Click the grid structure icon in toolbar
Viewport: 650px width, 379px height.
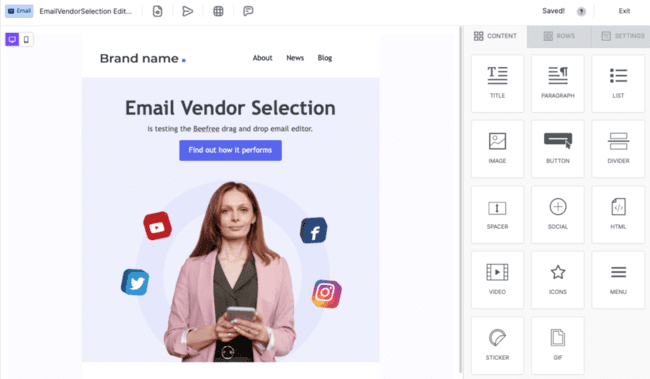tap(218, 11)
